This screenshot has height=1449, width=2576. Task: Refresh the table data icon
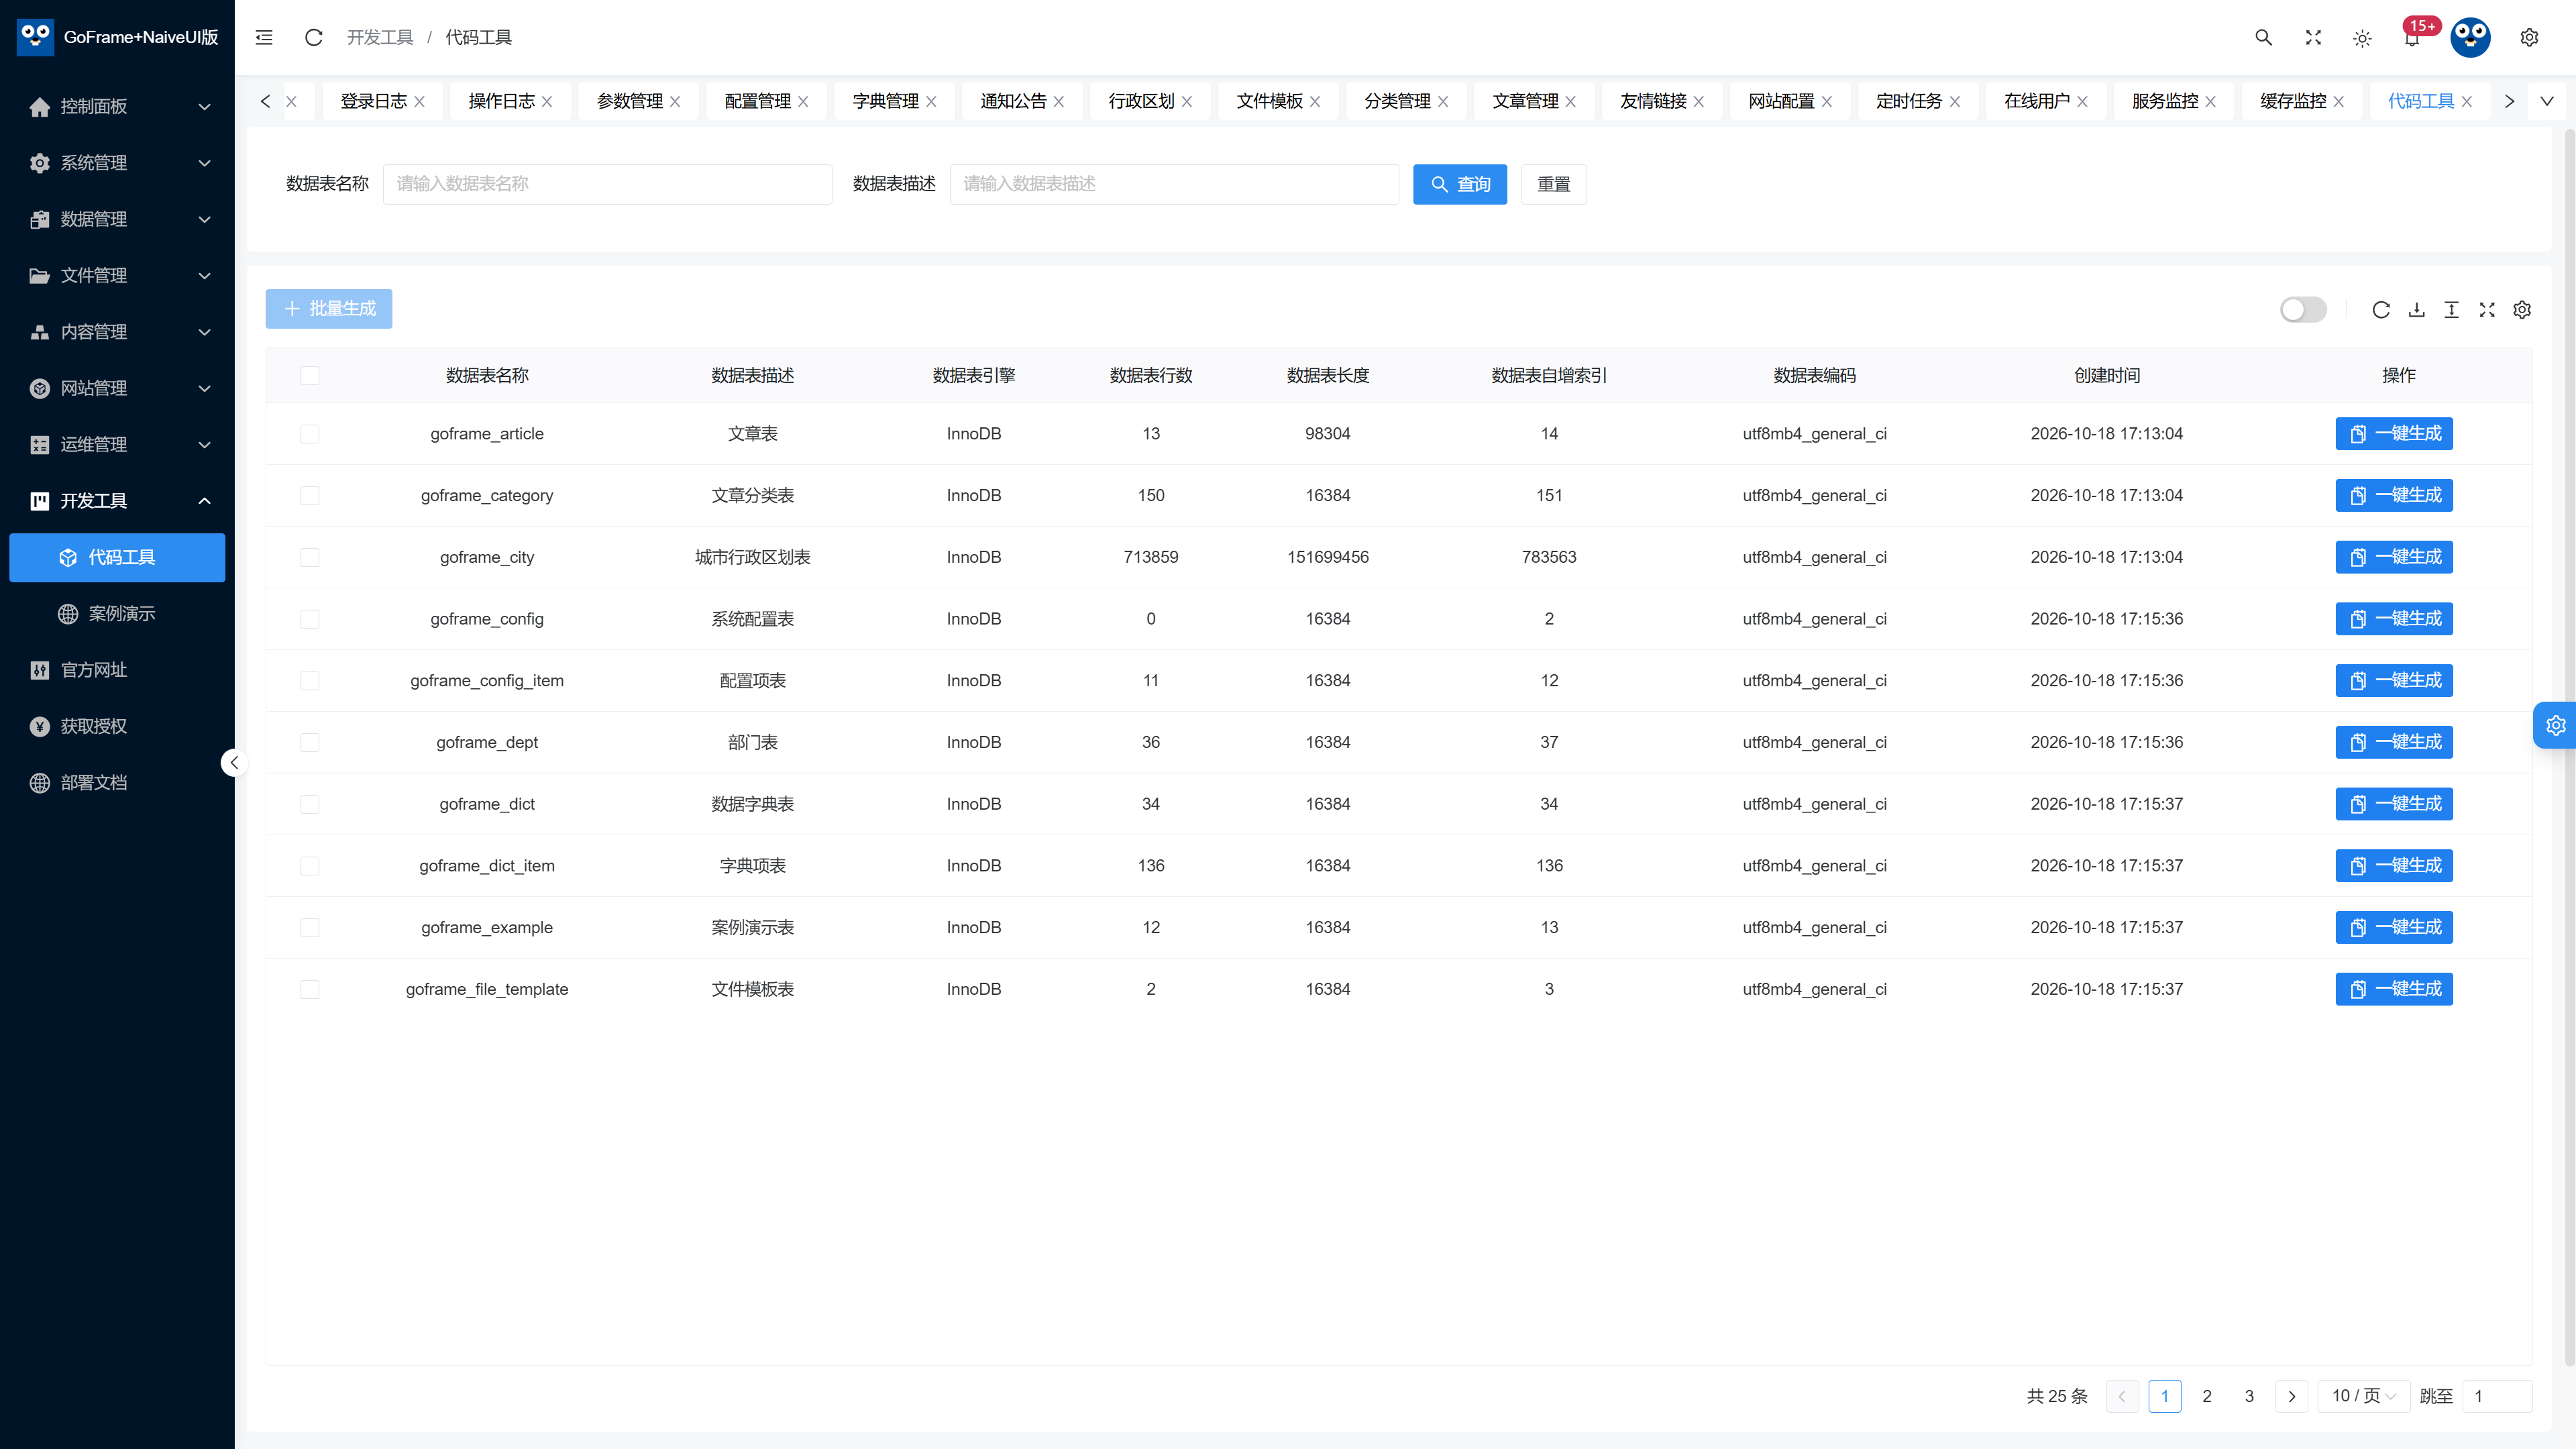click(2381, 309)
